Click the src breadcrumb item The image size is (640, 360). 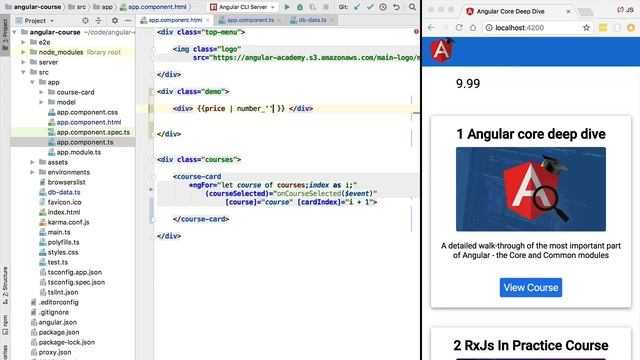77,7
